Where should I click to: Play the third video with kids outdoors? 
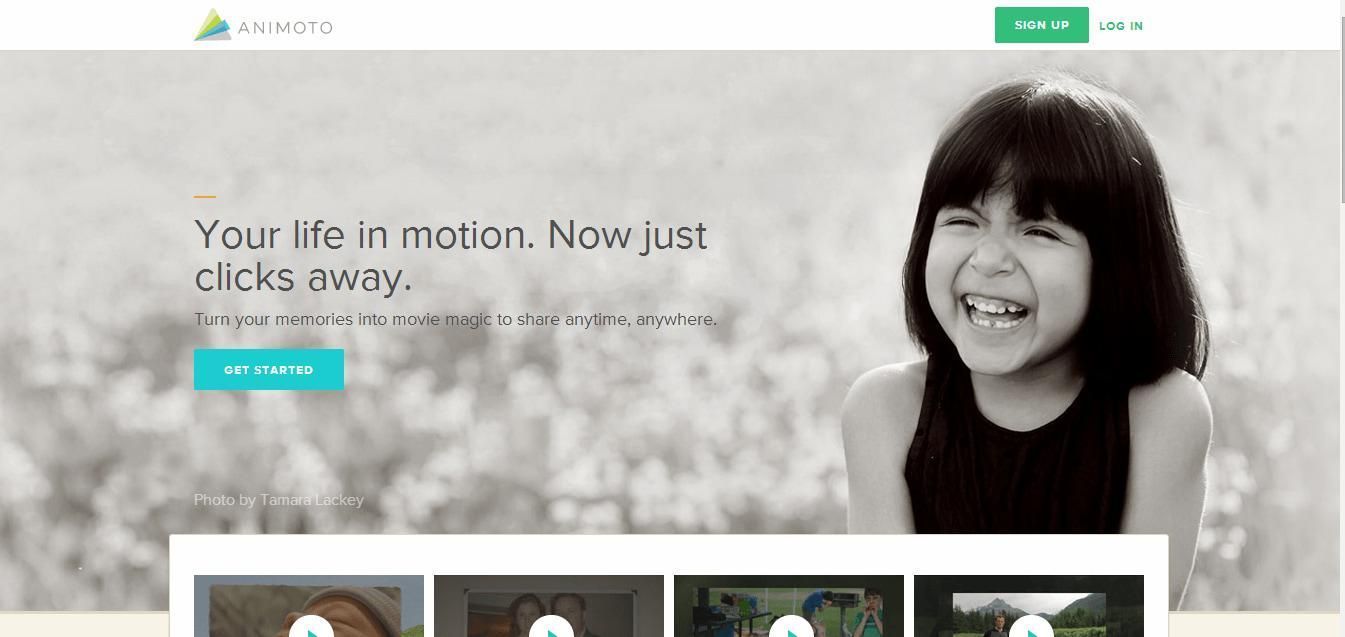791,630
